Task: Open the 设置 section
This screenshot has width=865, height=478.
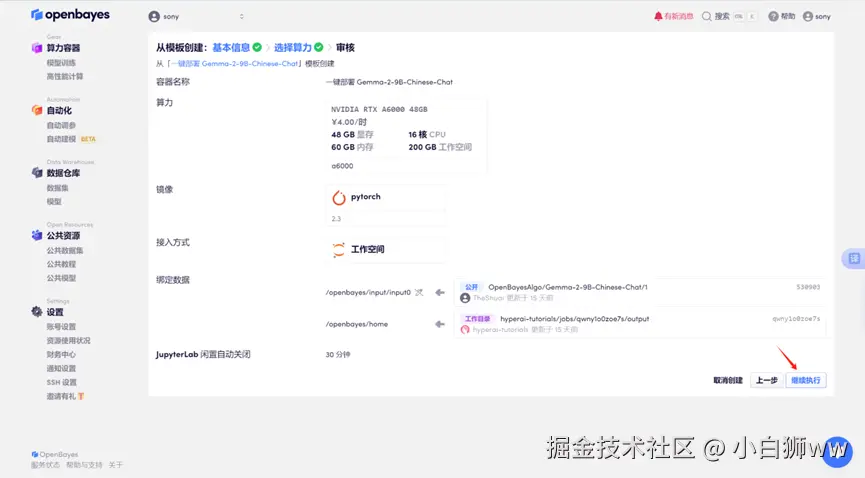Action: [55, 312]
